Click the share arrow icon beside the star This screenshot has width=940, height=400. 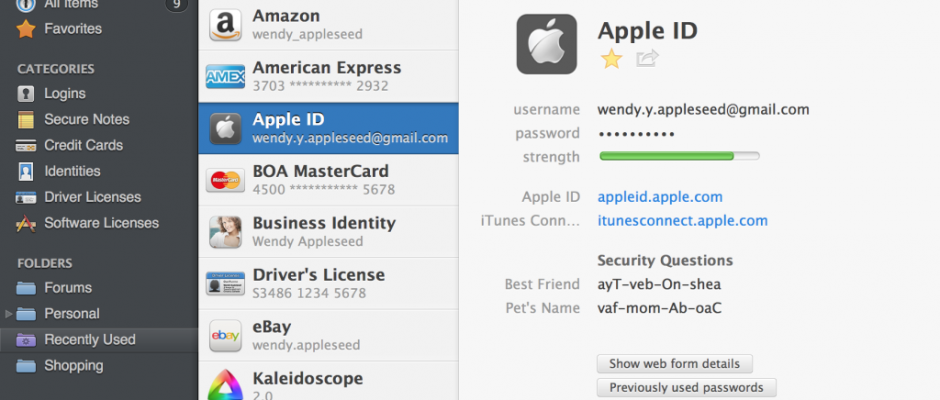pos(647,59)
